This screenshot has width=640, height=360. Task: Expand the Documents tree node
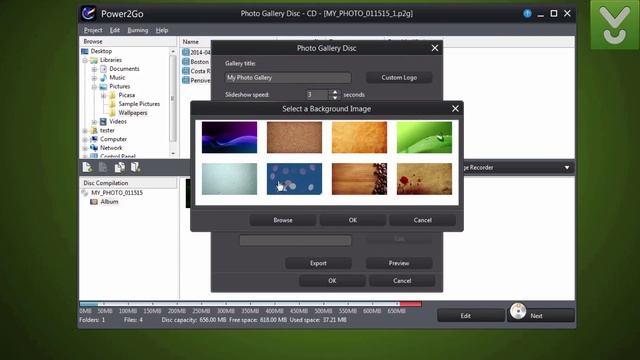(94, 69)
